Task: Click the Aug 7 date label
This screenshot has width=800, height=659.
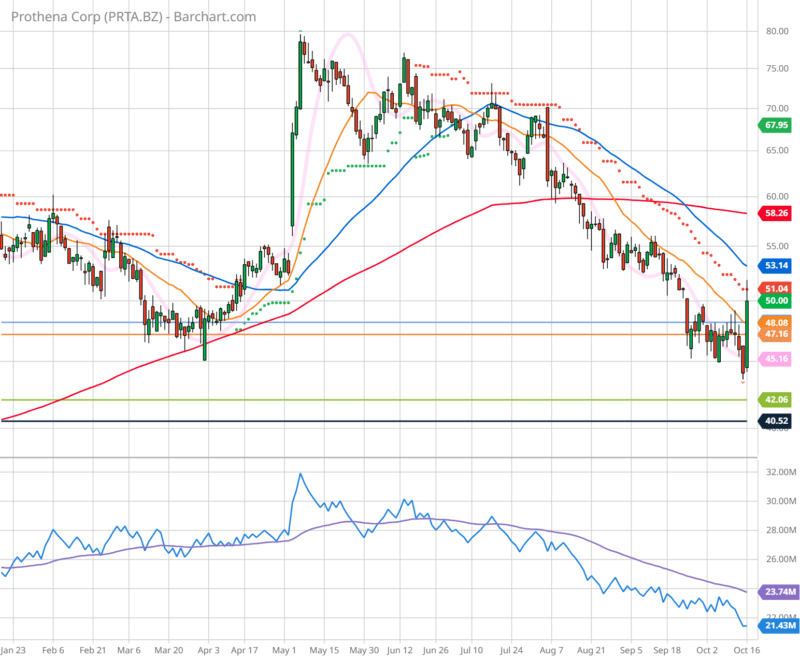Action: click(551, 650)
